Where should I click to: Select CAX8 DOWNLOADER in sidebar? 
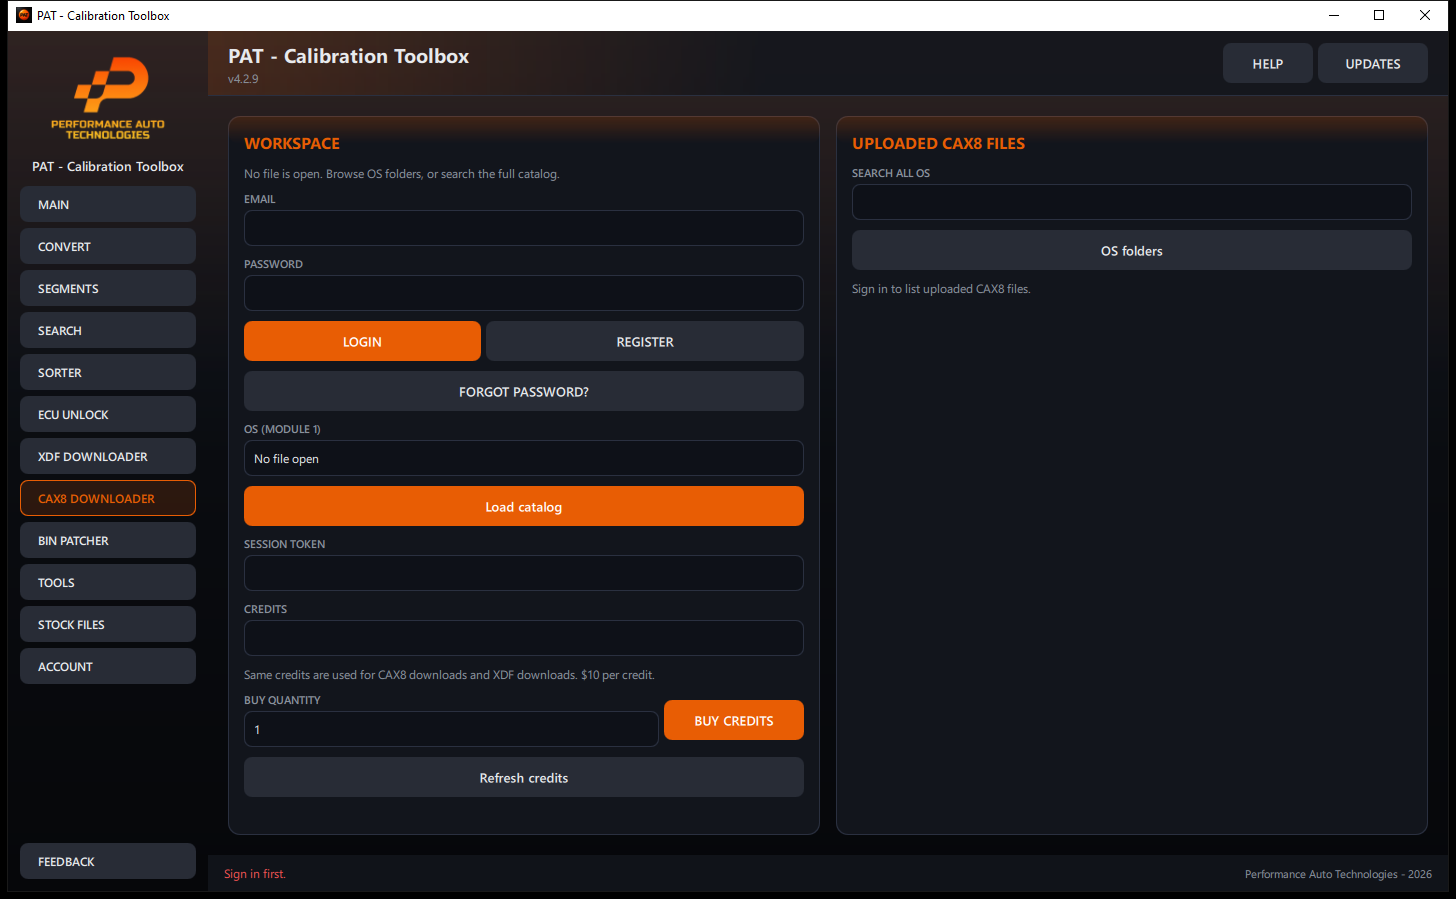pyautogui.click(x=108, y=498)
